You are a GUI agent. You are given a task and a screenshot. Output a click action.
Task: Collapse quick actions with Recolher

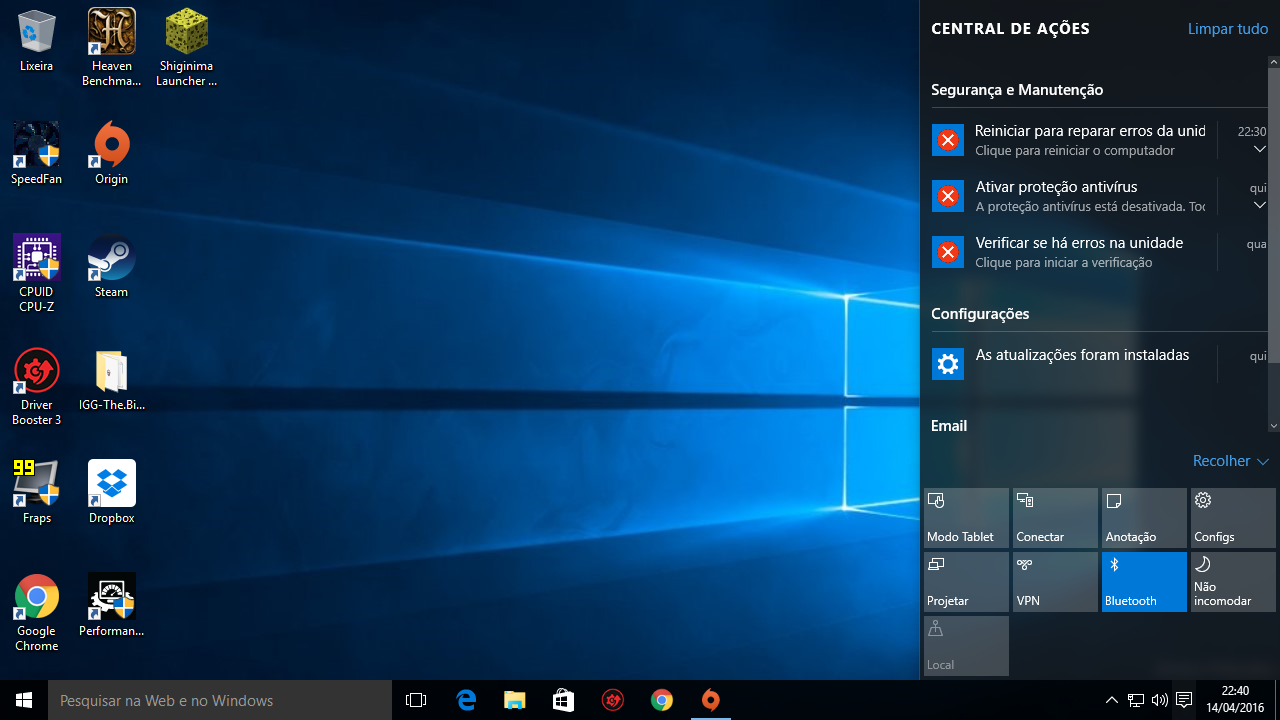1231,461
